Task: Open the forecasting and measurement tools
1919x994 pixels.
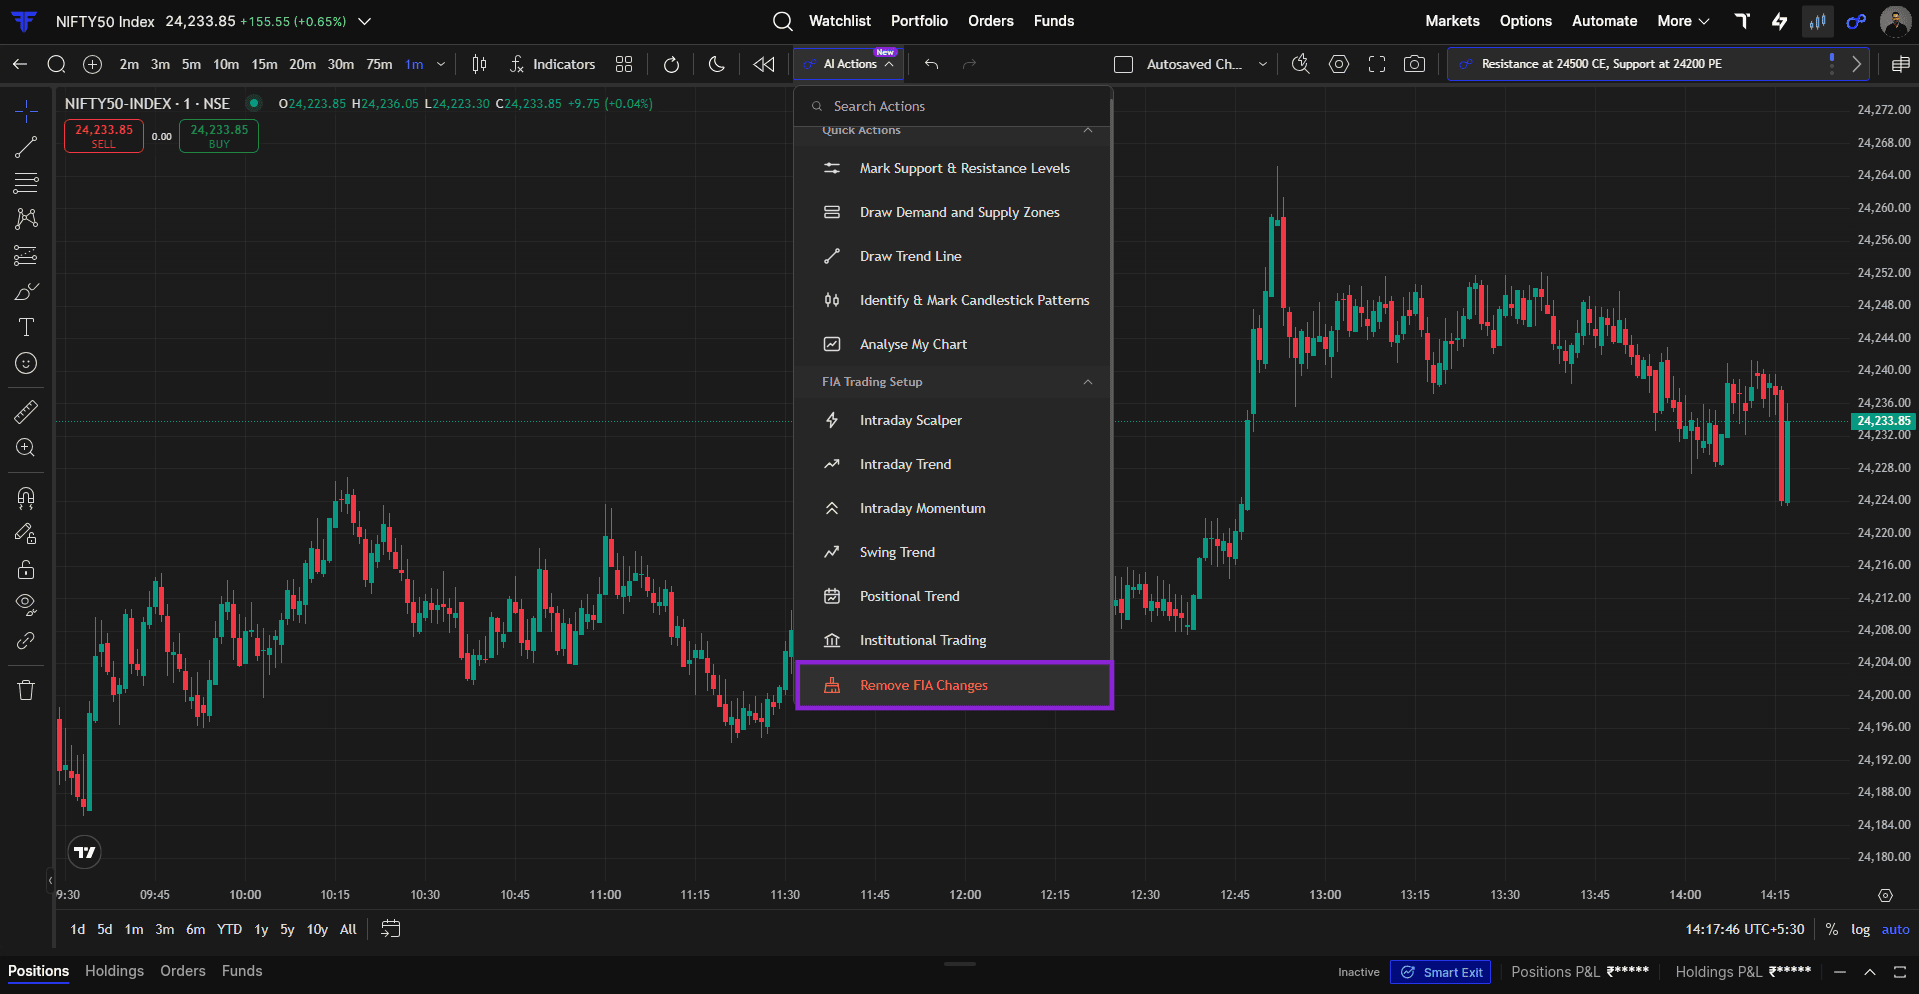Action: pos(26,255)
